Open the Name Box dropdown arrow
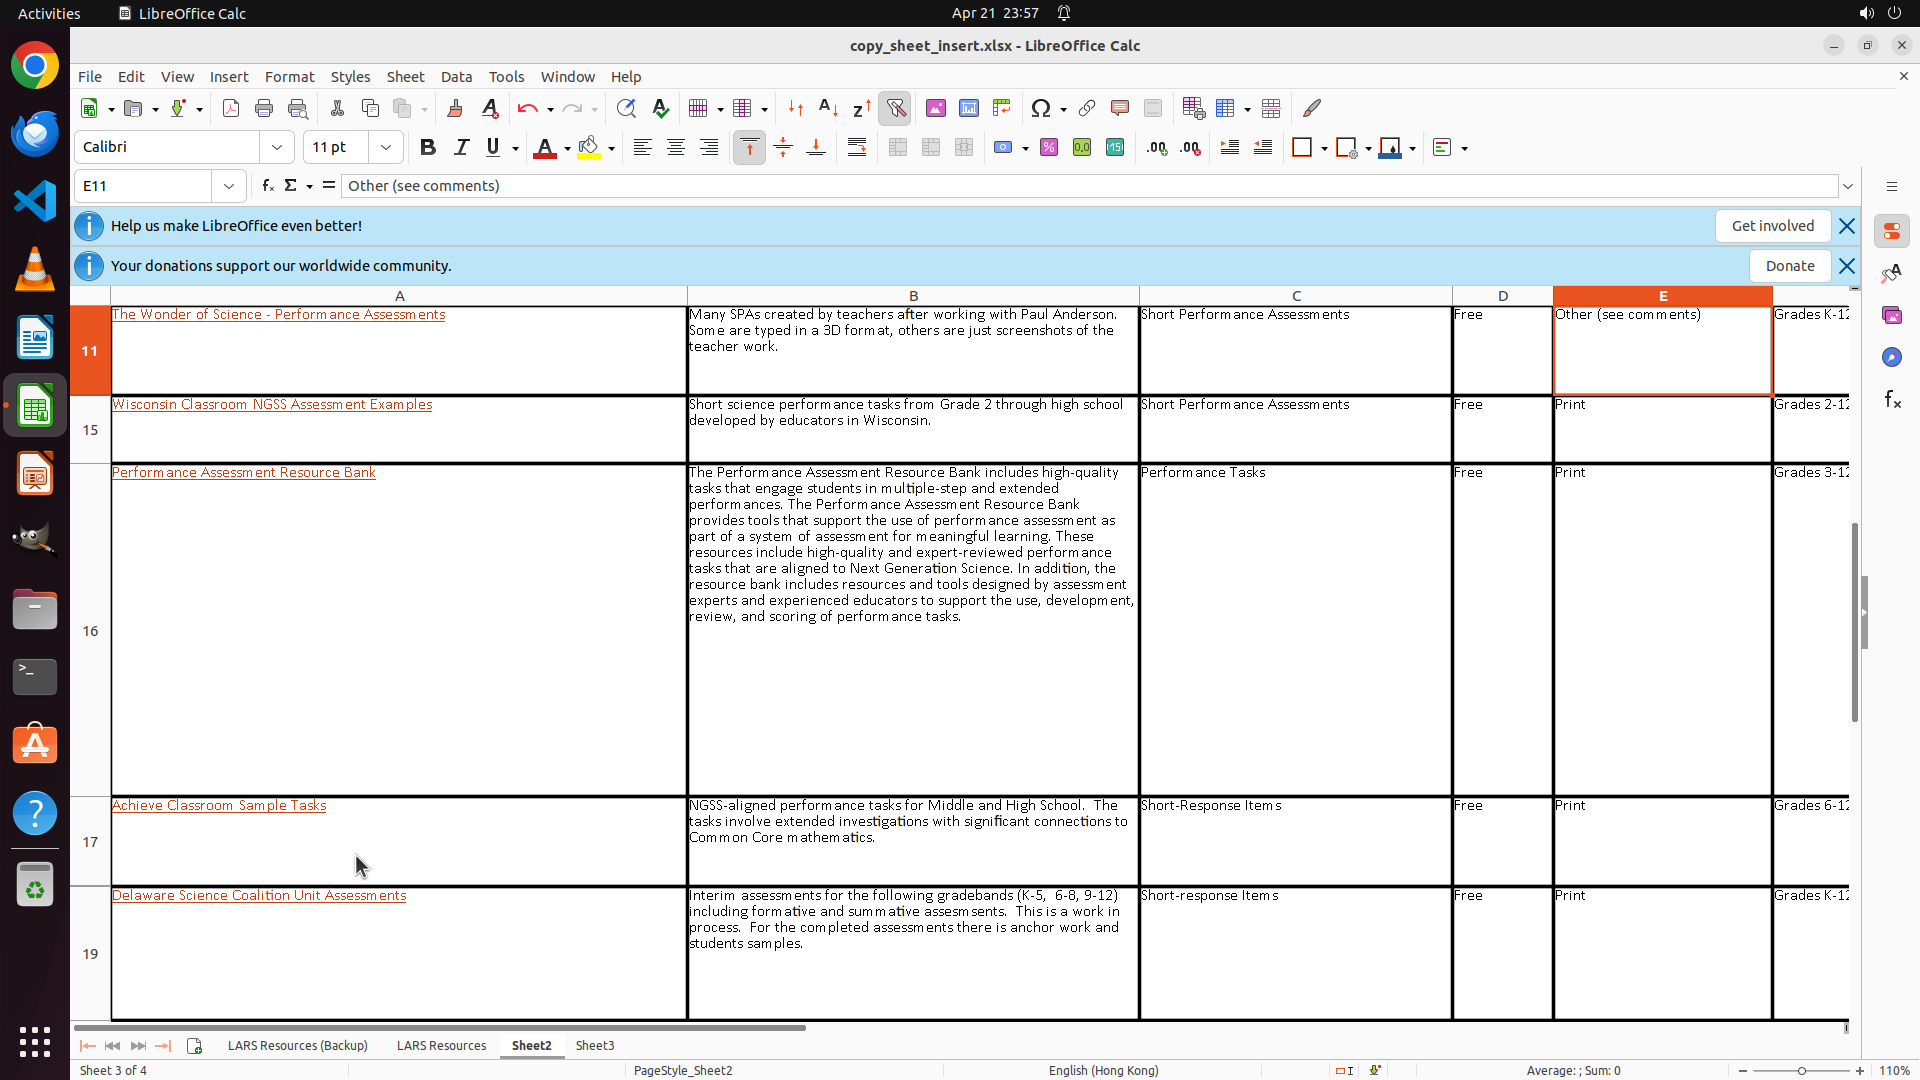 pos(229,185)
